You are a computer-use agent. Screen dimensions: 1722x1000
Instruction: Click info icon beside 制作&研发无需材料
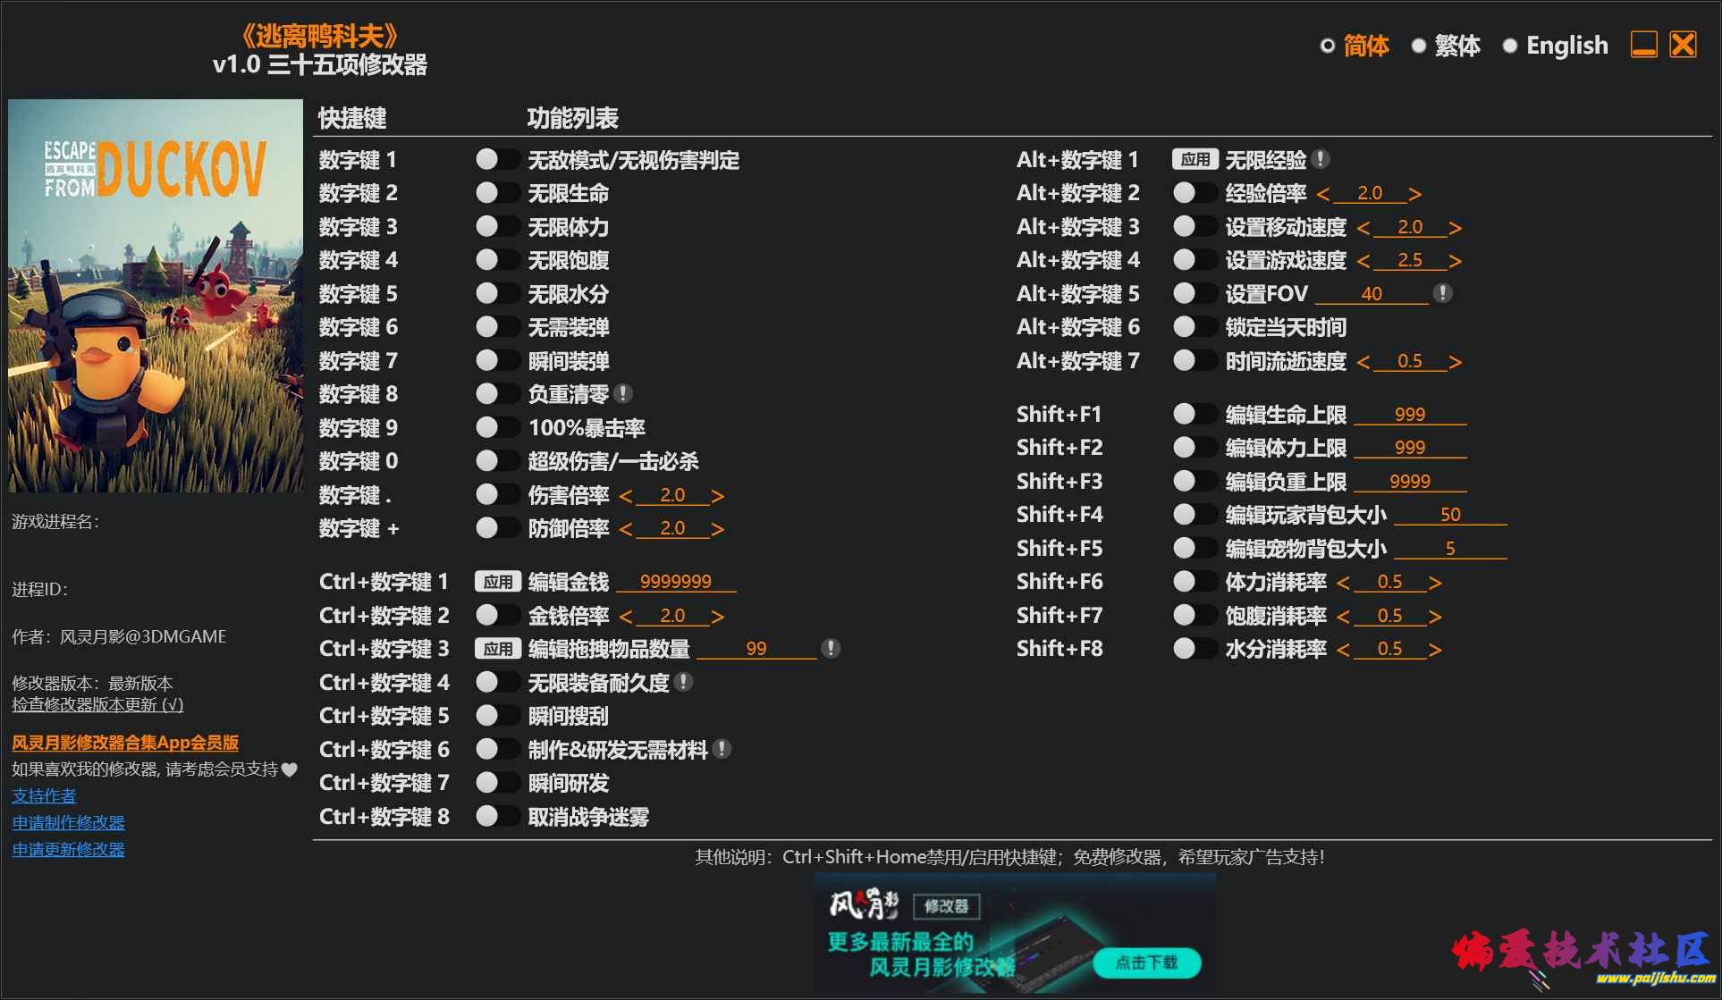722,749
